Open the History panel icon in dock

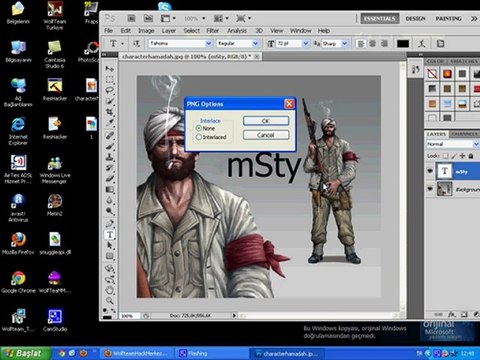[416, 70]
